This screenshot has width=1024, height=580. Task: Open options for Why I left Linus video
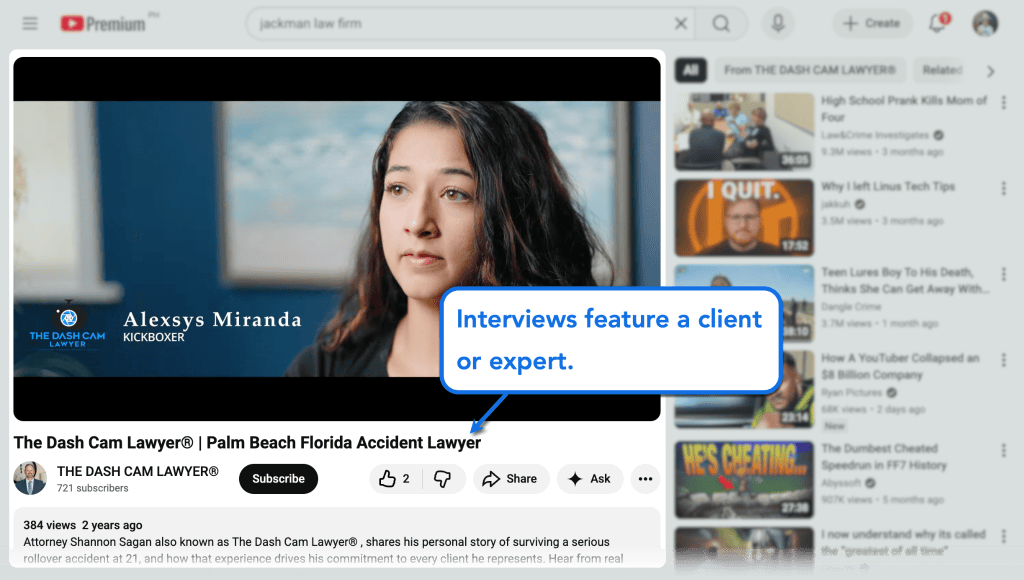pyautogui.click(x=1004, y=189)
